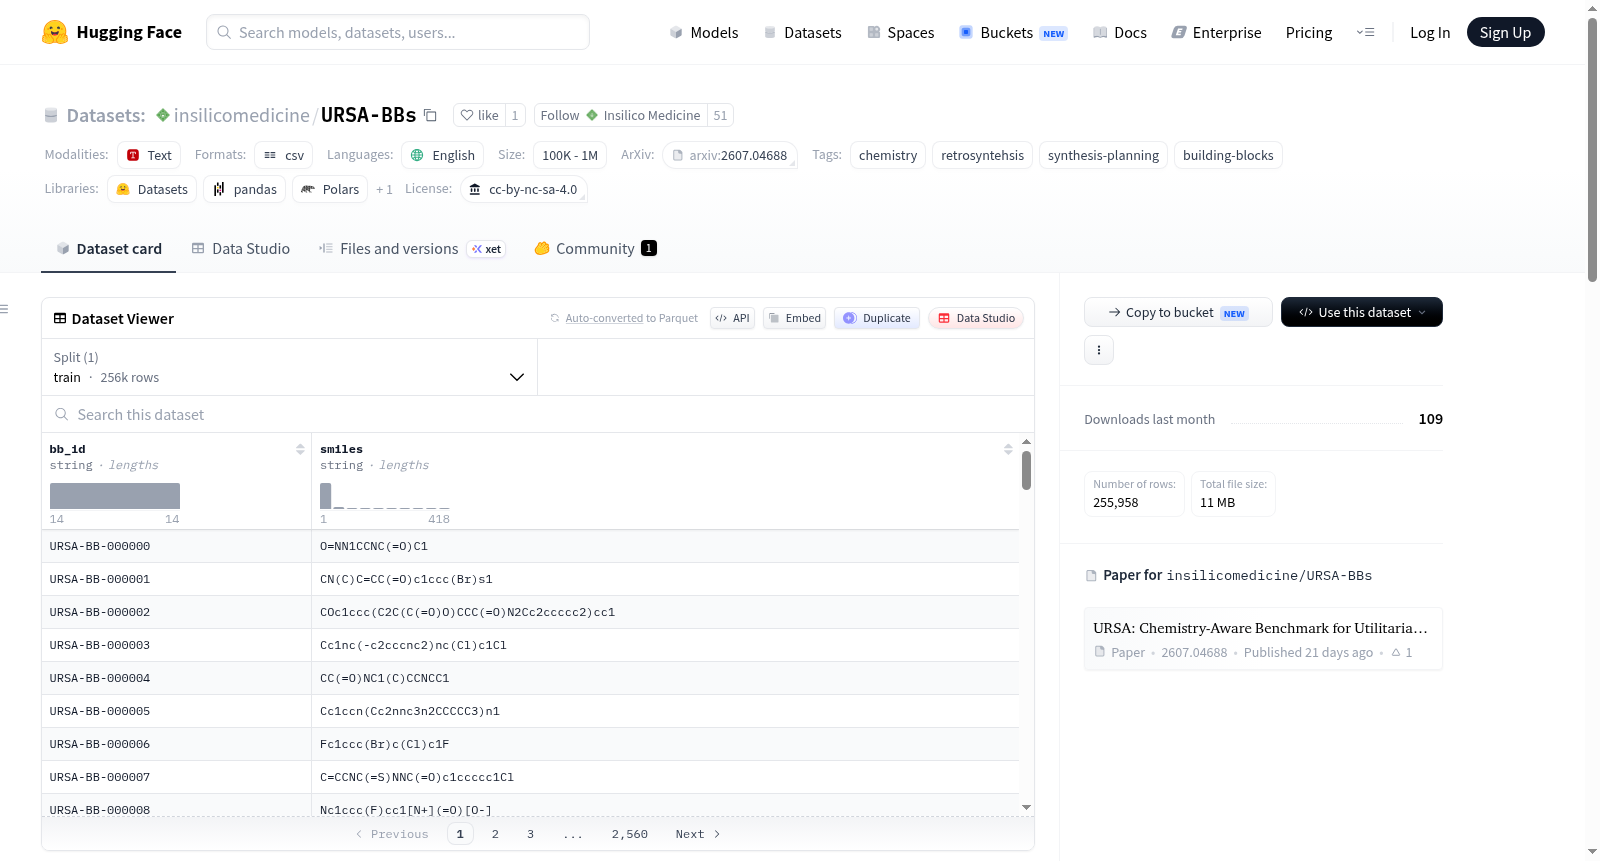Click the upvote icon on the paper

(1396, 652)
